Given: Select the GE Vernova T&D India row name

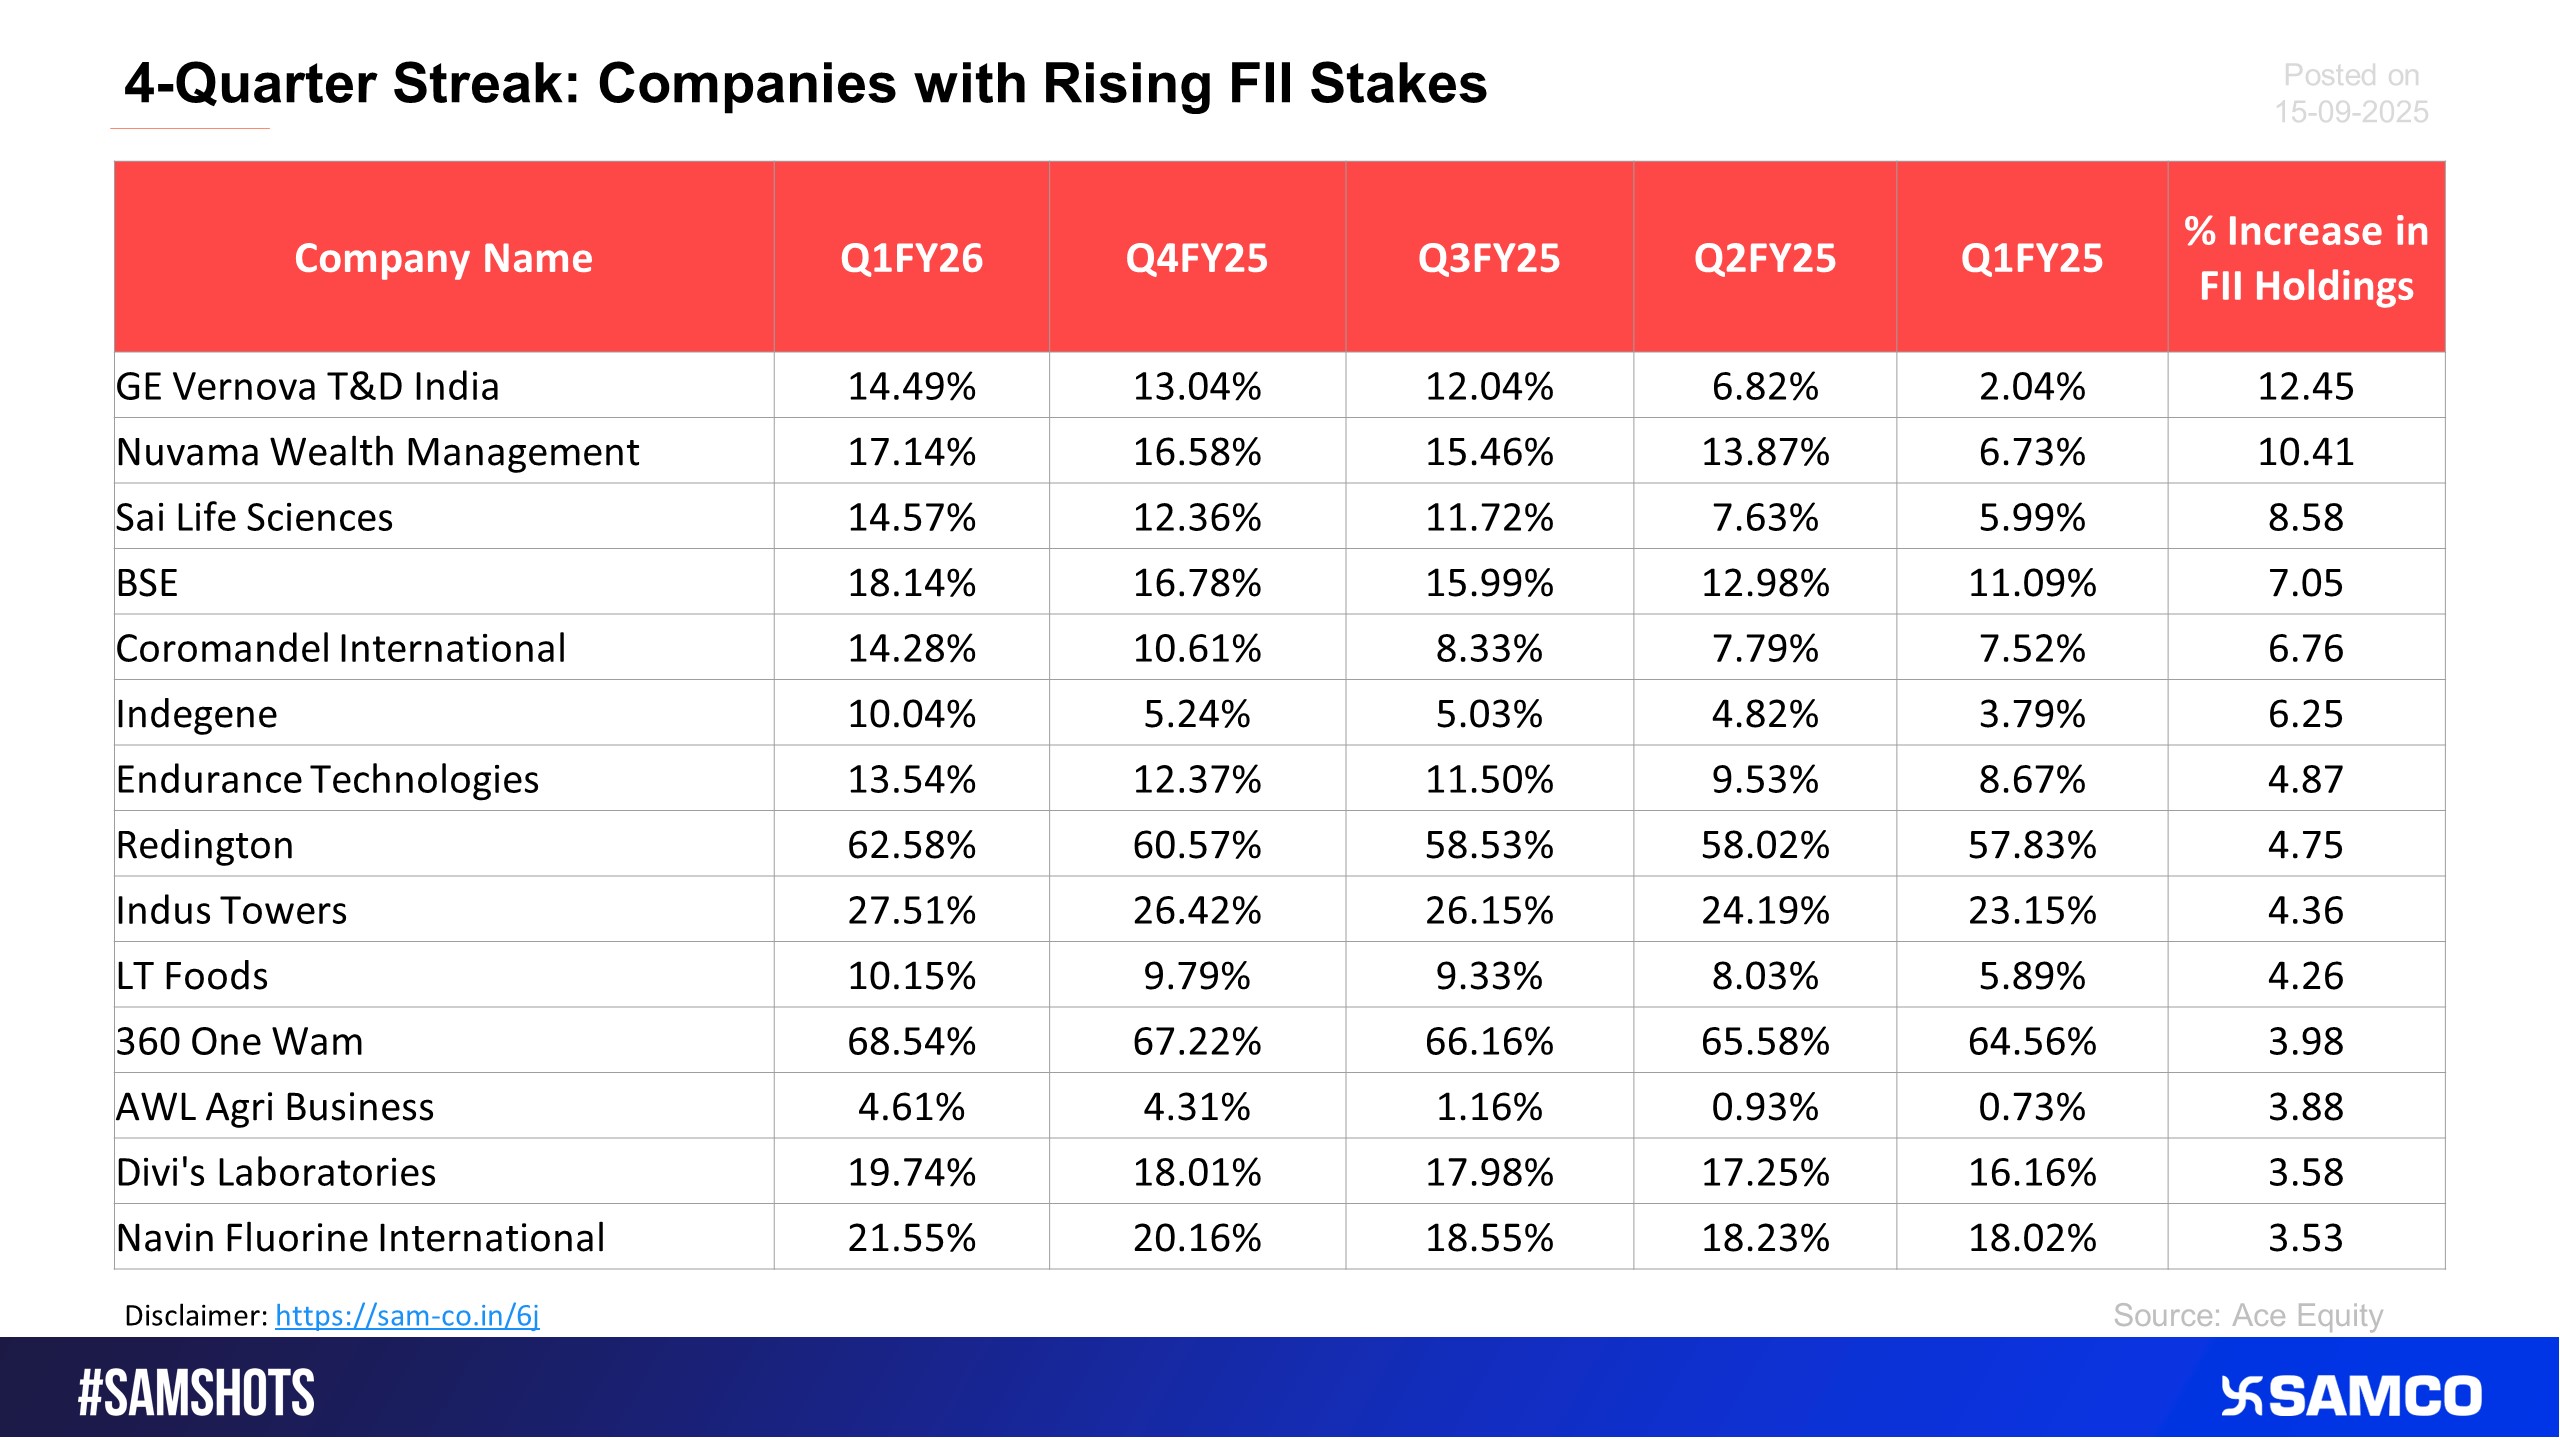Looking at the screenshot, I should point(308,387).
